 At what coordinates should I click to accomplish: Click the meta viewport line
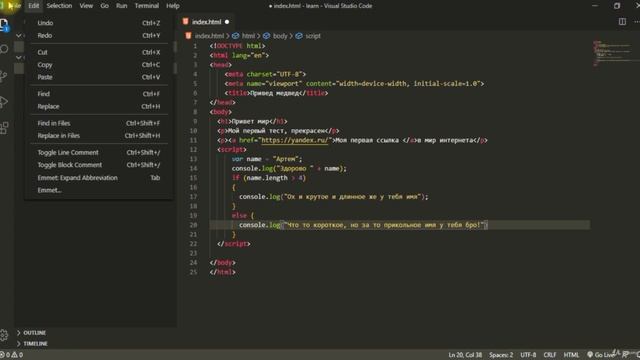(354, 84)
